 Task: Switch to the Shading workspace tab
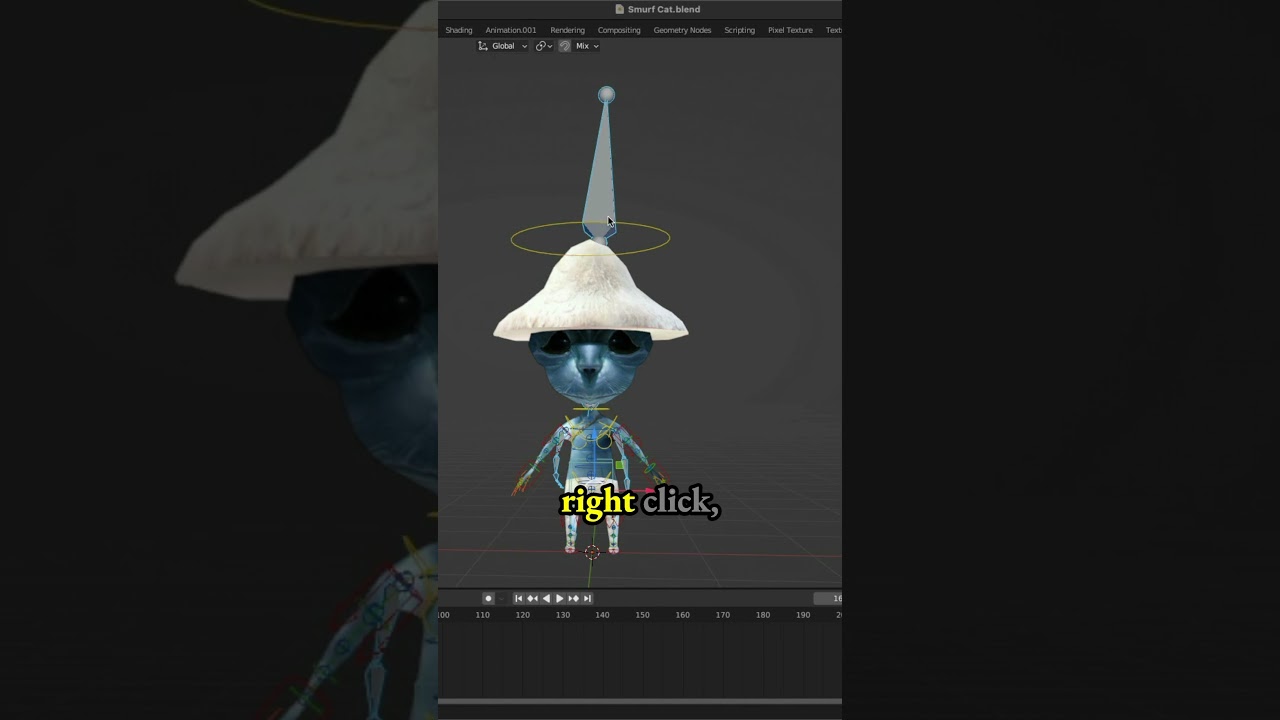click(x=459, y=30)
